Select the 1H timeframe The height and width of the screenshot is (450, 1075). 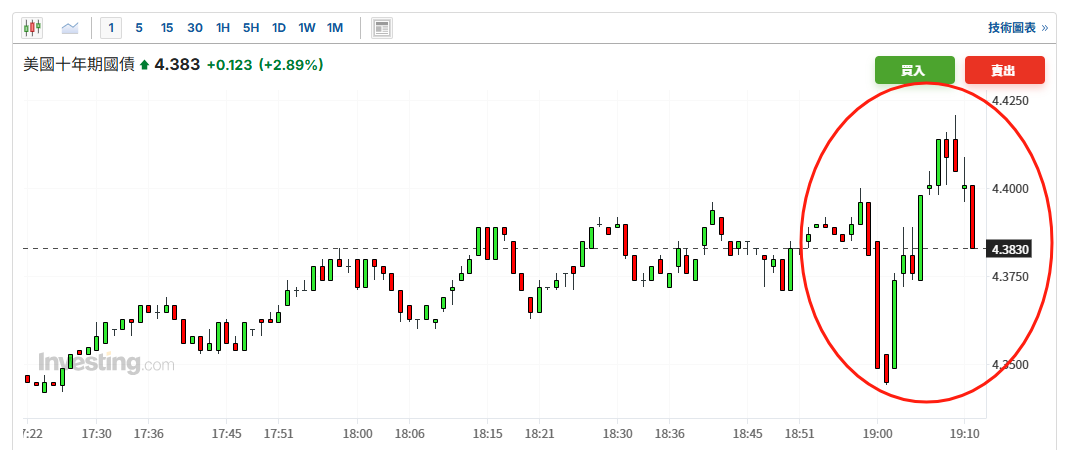[x=223, y=28]
